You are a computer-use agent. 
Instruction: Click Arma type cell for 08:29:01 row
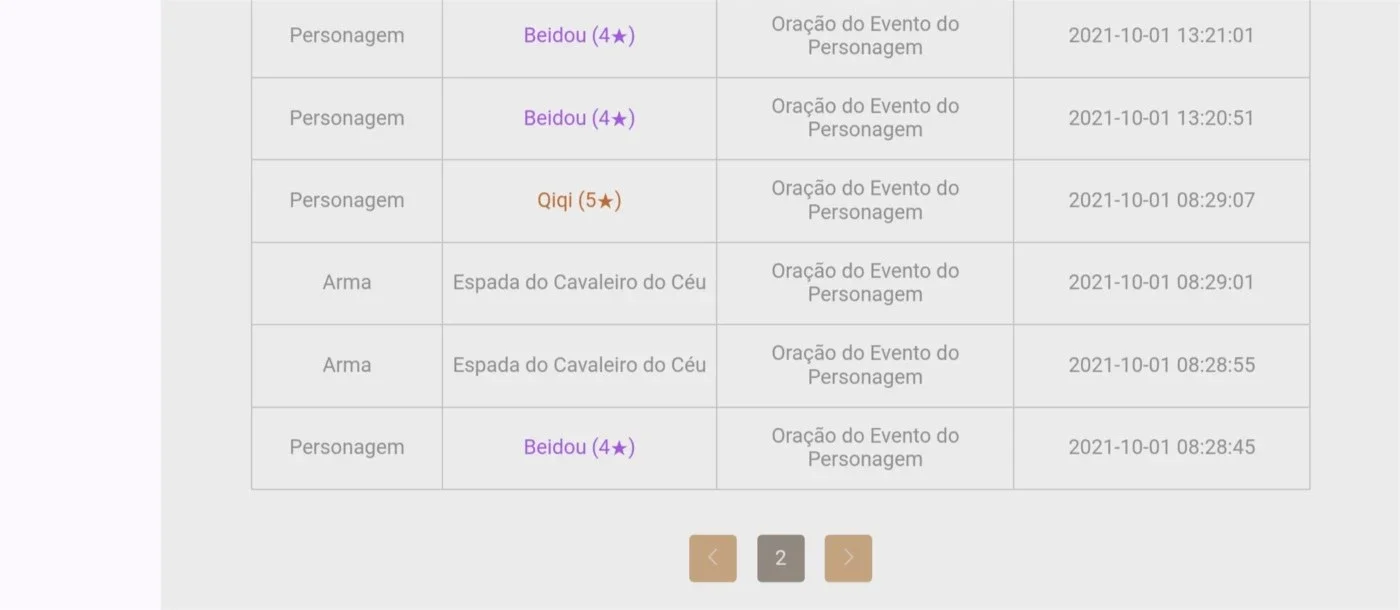347,282
